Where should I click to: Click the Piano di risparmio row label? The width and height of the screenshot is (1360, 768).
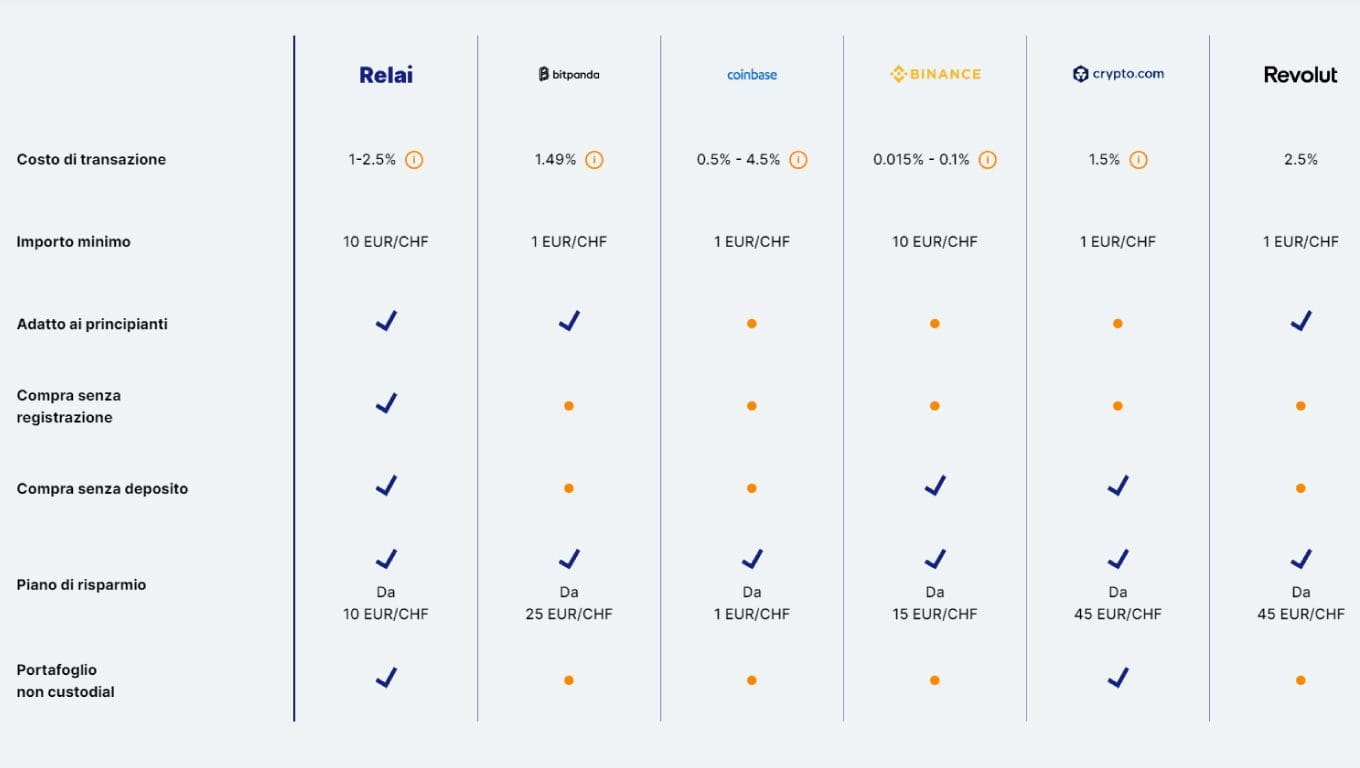coord(81,585)
